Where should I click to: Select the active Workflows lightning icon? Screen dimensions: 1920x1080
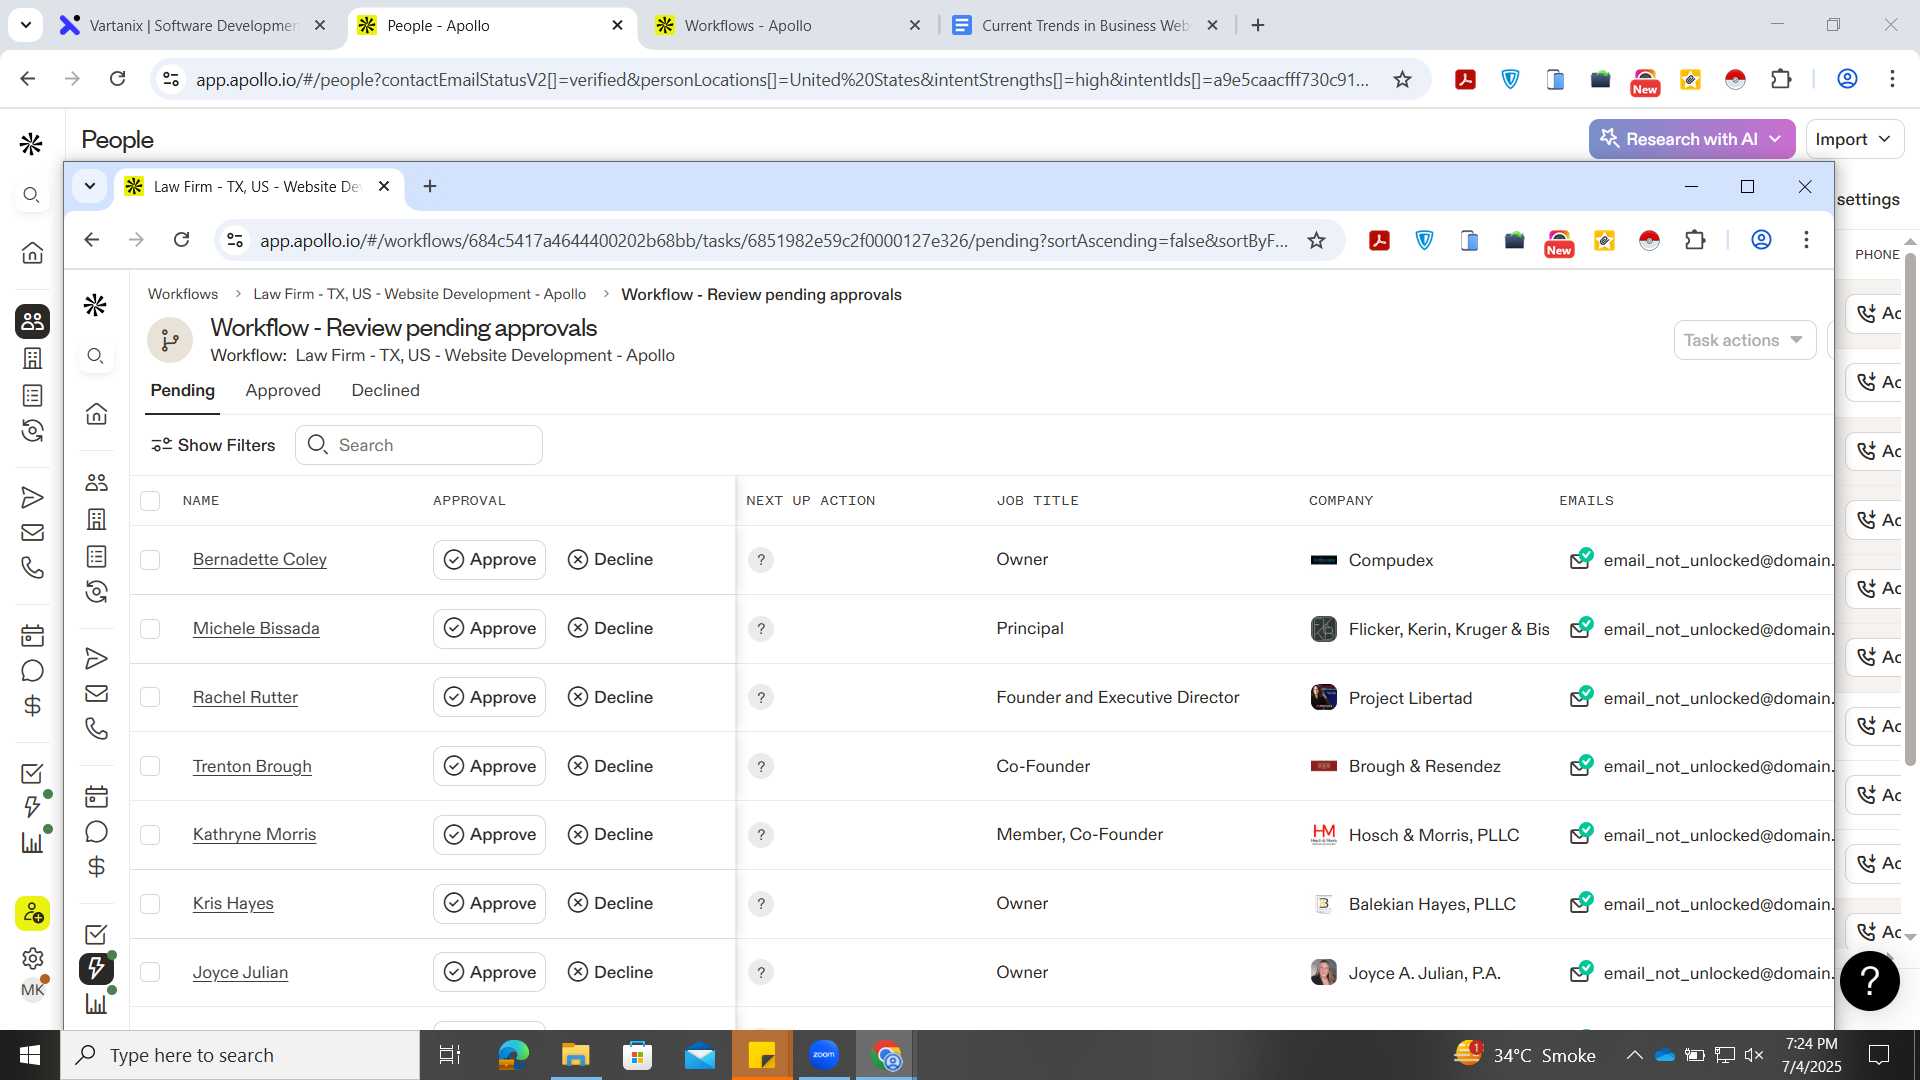(x=96, y=968)
